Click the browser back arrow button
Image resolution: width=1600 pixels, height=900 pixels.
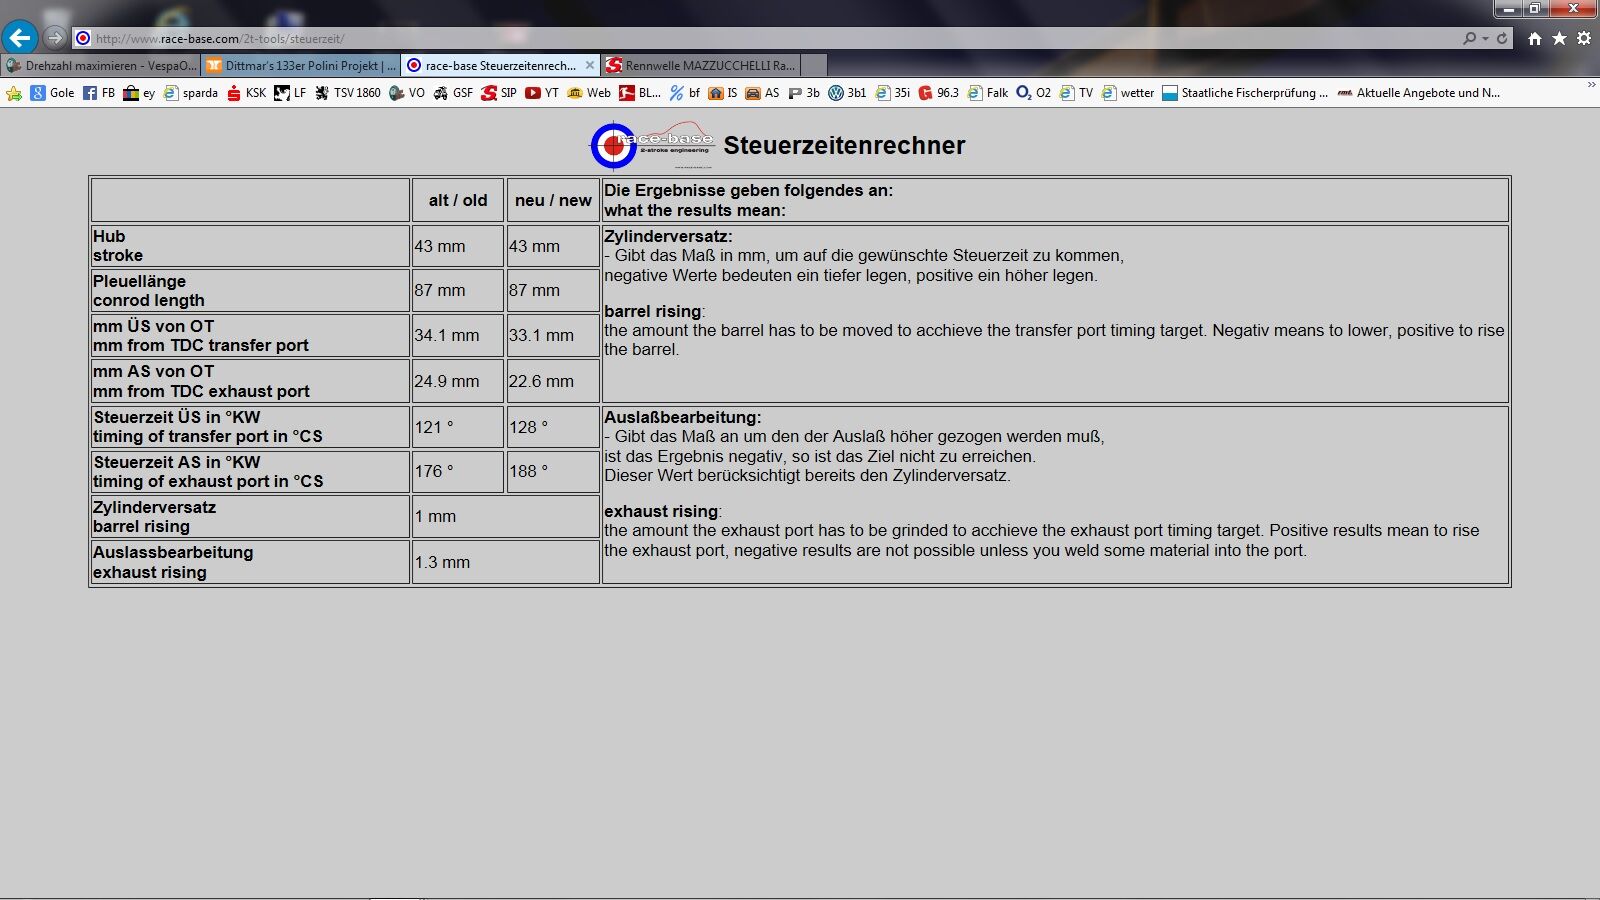(20, 38)
